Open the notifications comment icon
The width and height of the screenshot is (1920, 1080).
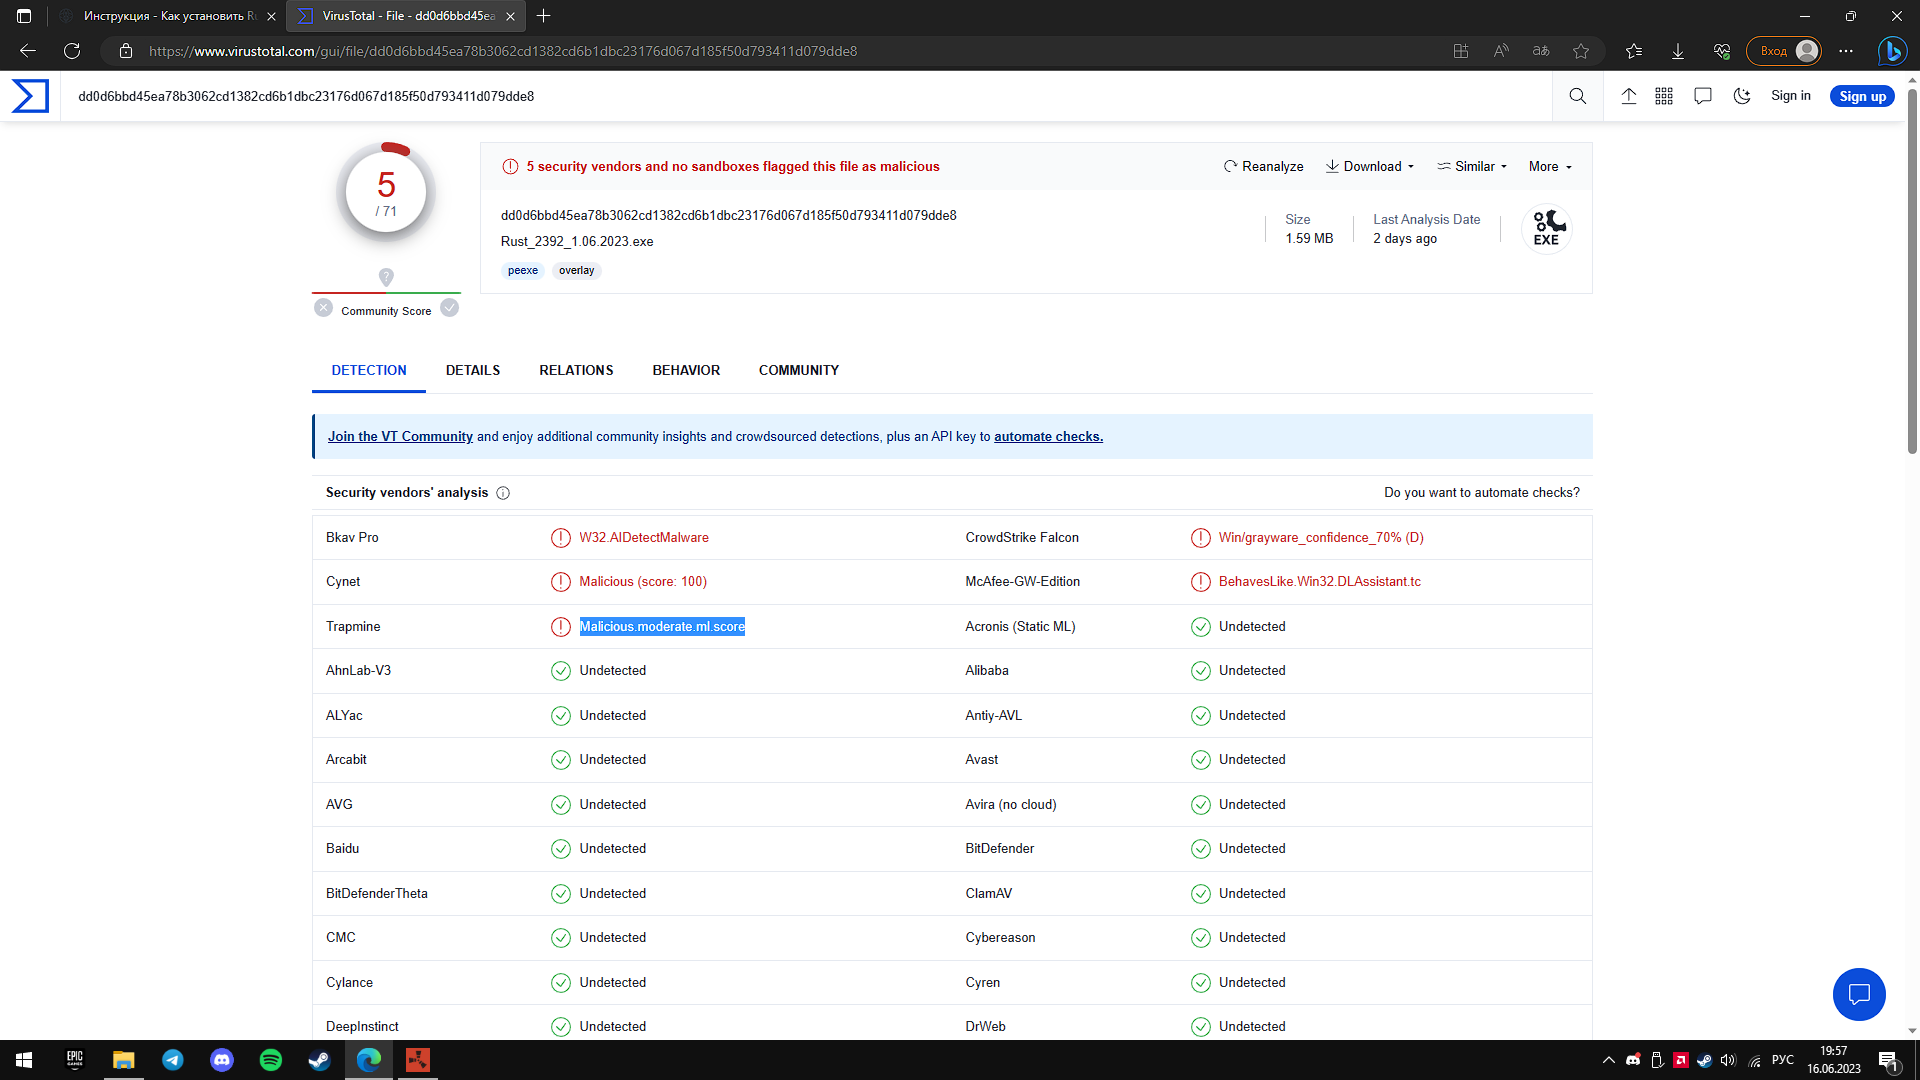pos(1702,96)
